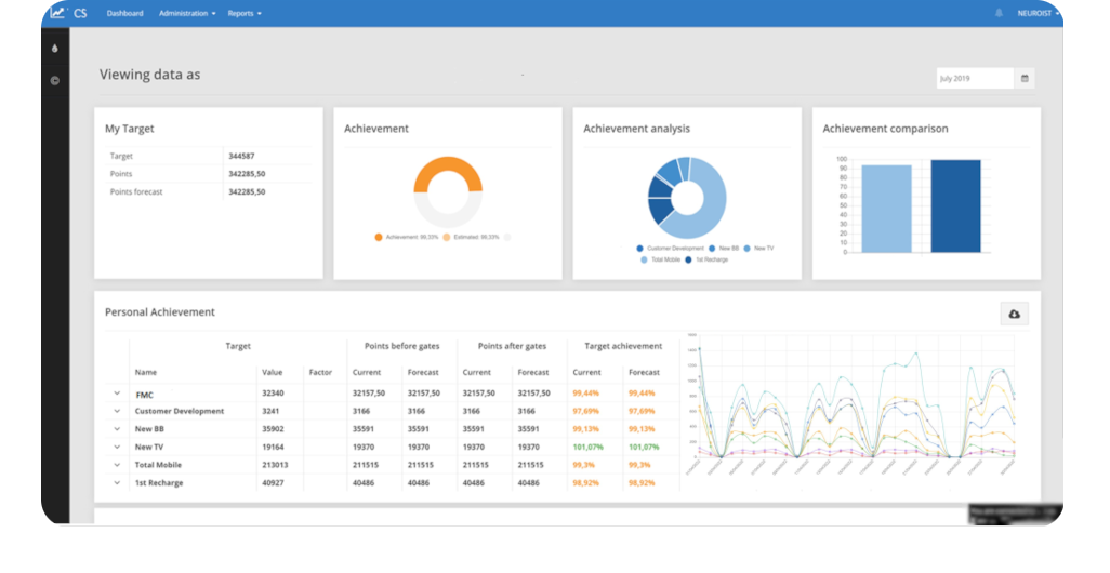Click the second sidebar icon below the drop
Screen dimensions: 1110x573
(55, 80)
